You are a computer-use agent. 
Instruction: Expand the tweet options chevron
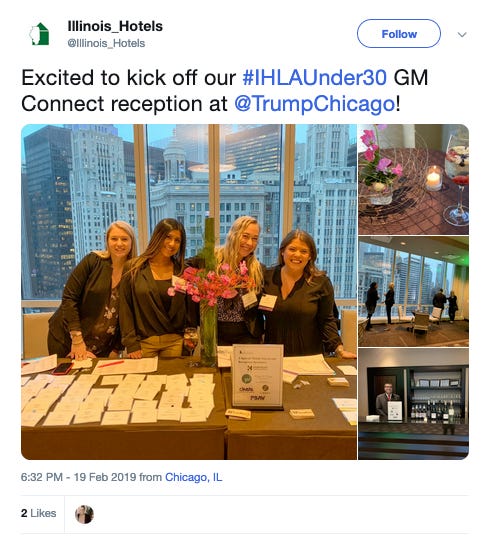coord(462,35)
